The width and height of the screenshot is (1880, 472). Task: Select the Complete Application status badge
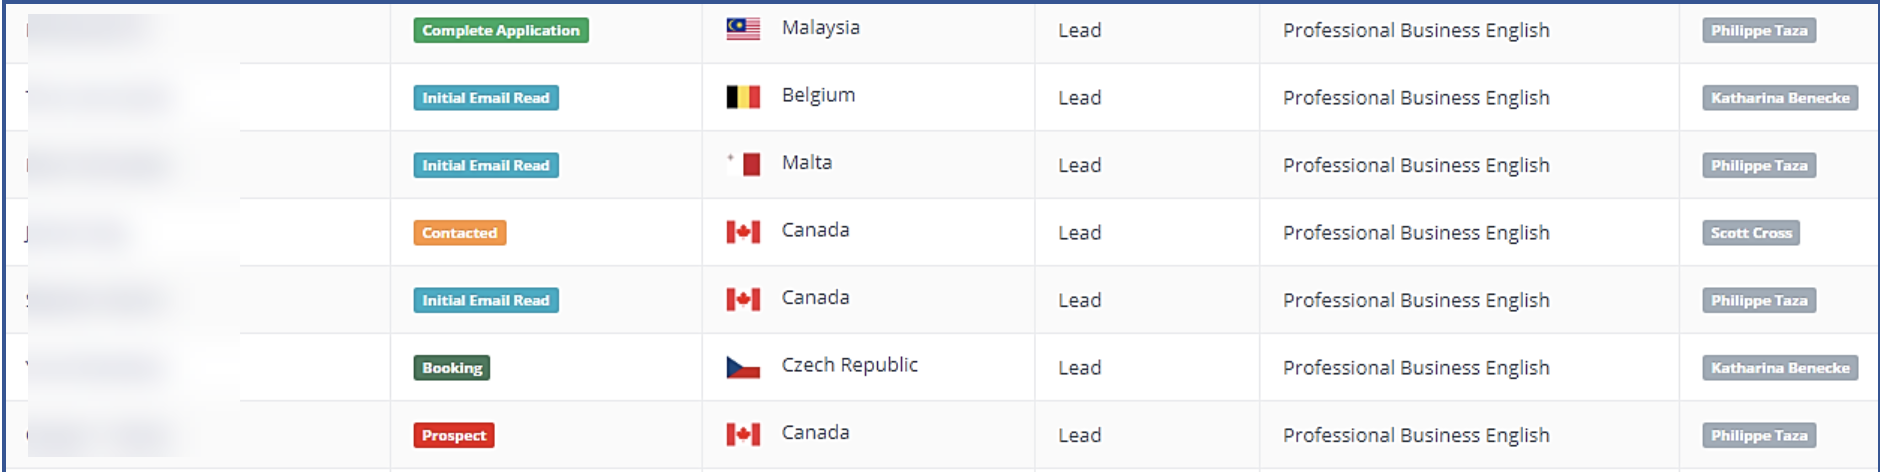[x=501, y=30]
